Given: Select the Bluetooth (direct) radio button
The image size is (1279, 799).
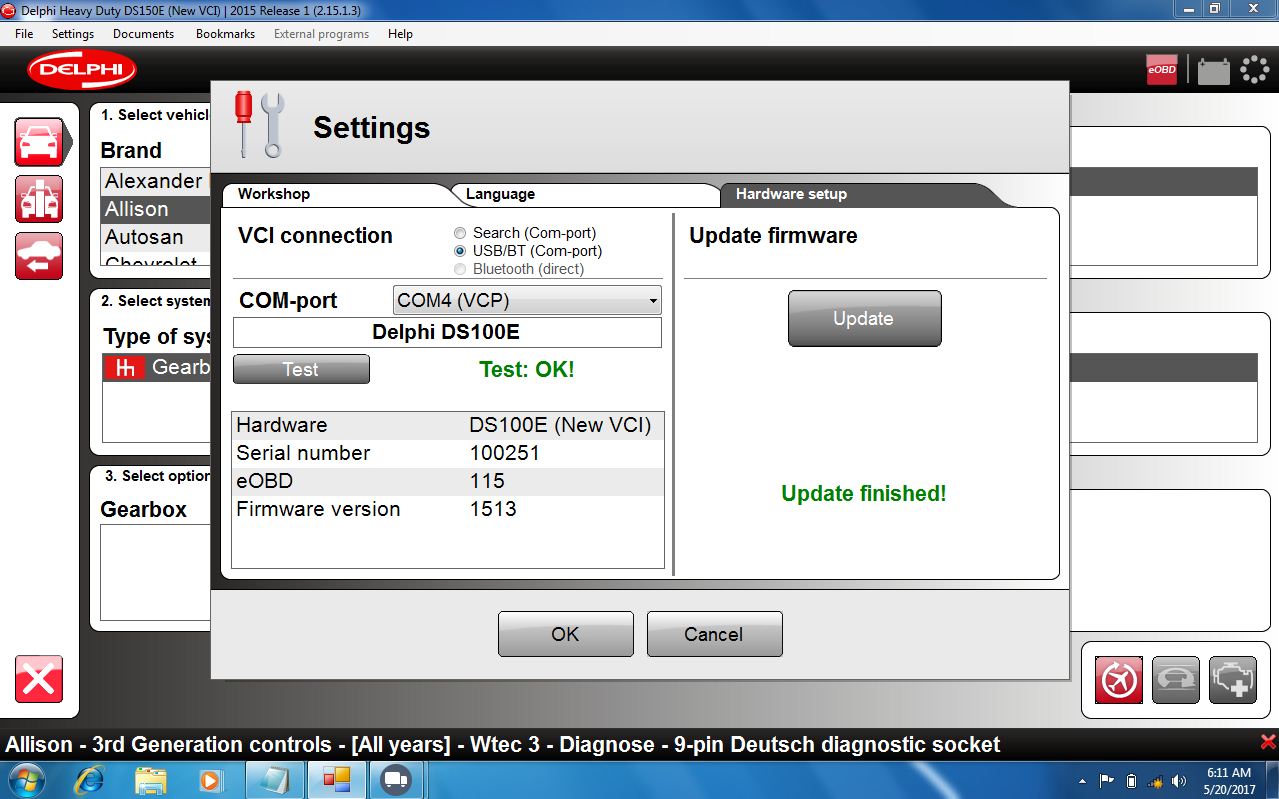Looking at the screenshot, I should (460, 269).
